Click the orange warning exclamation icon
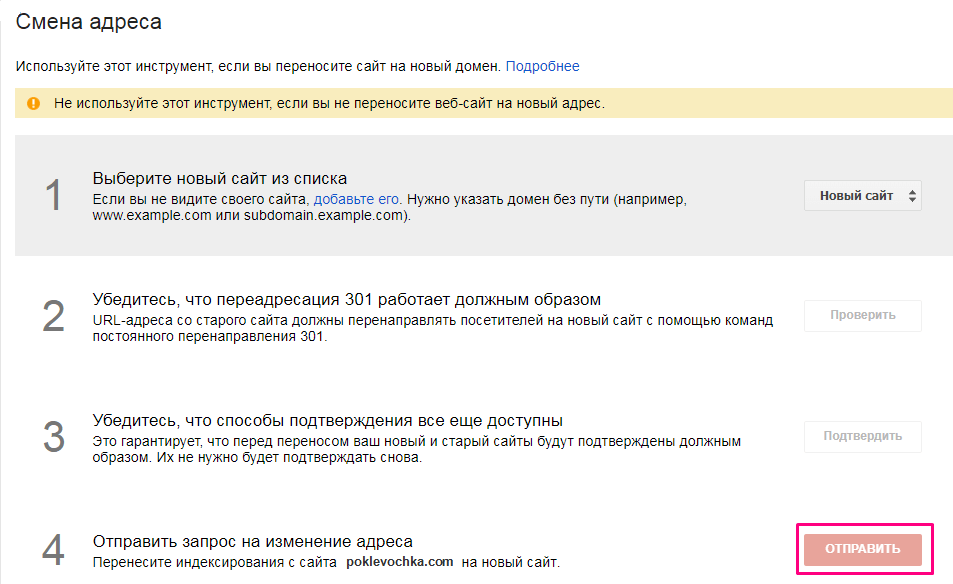Screen dimensions: 953x584 [x=34, y=103]
